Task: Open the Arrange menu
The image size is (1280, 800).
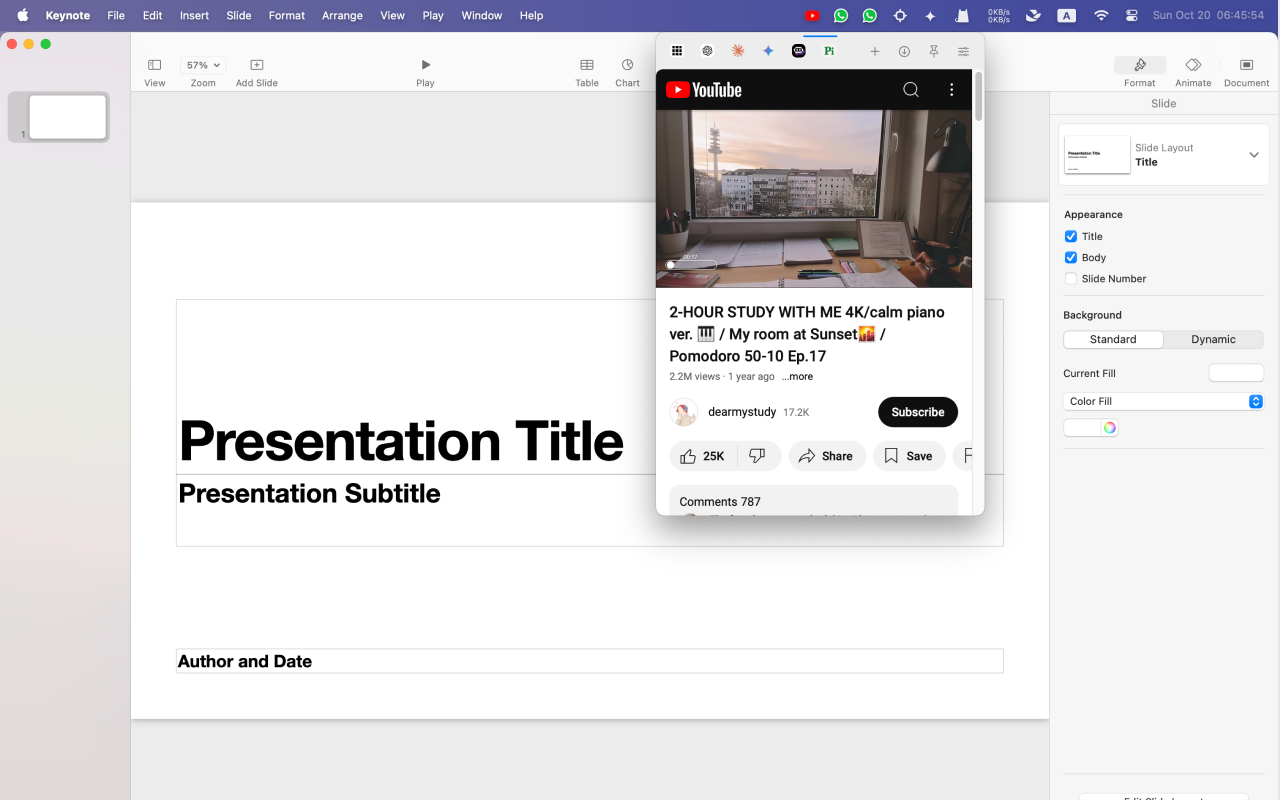Action: [342, 15]
